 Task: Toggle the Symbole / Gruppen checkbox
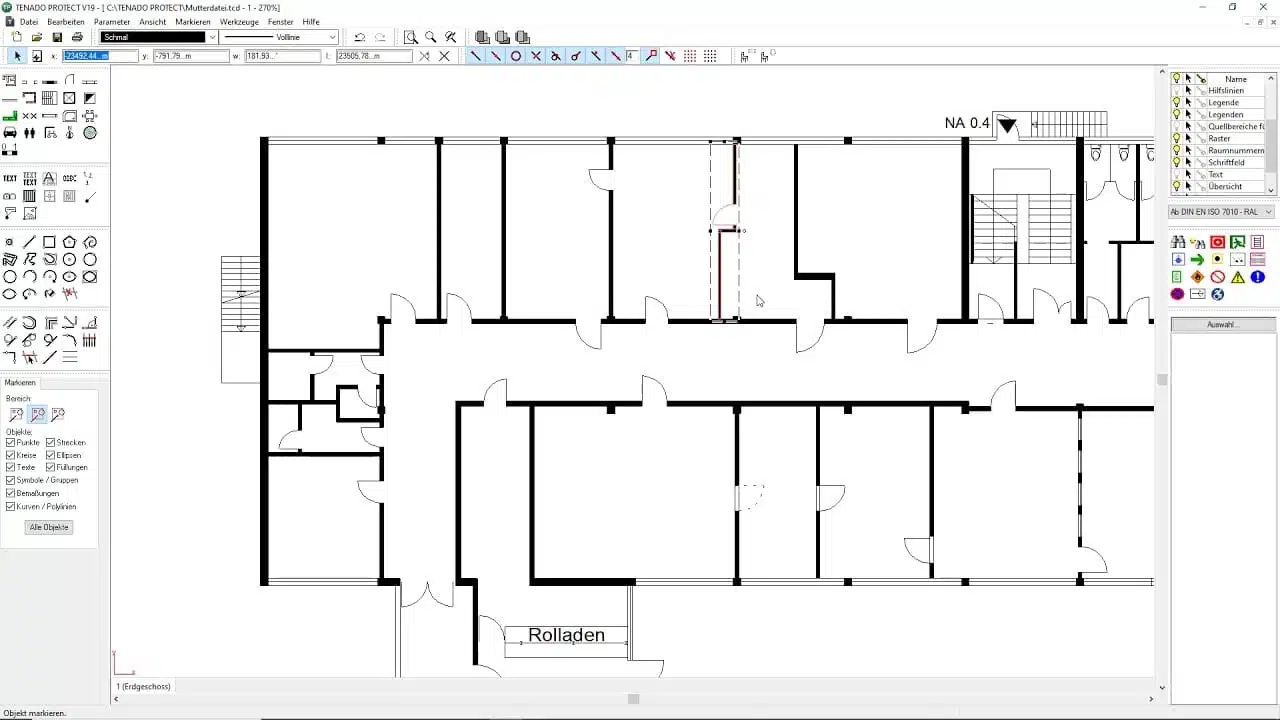pyautogui.click(x=11, y=480)
